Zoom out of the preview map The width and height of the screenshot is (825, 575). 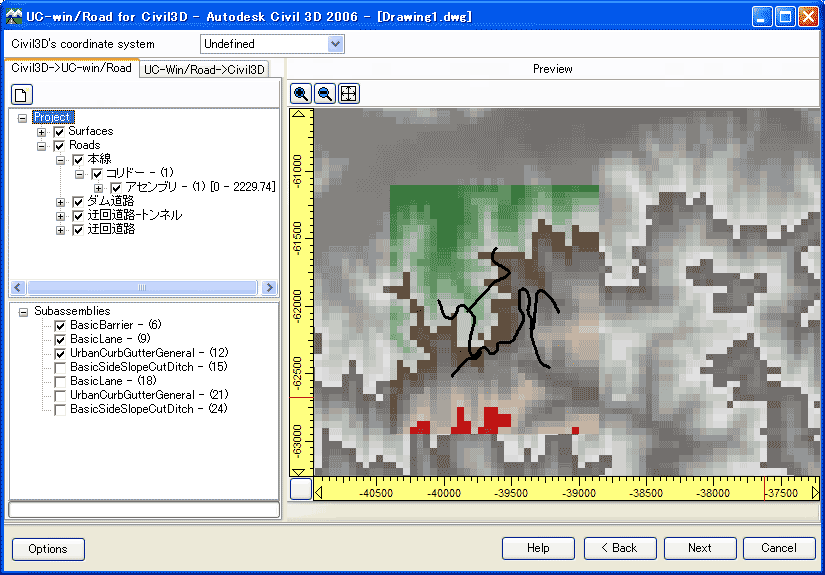(x=325, y=94)
